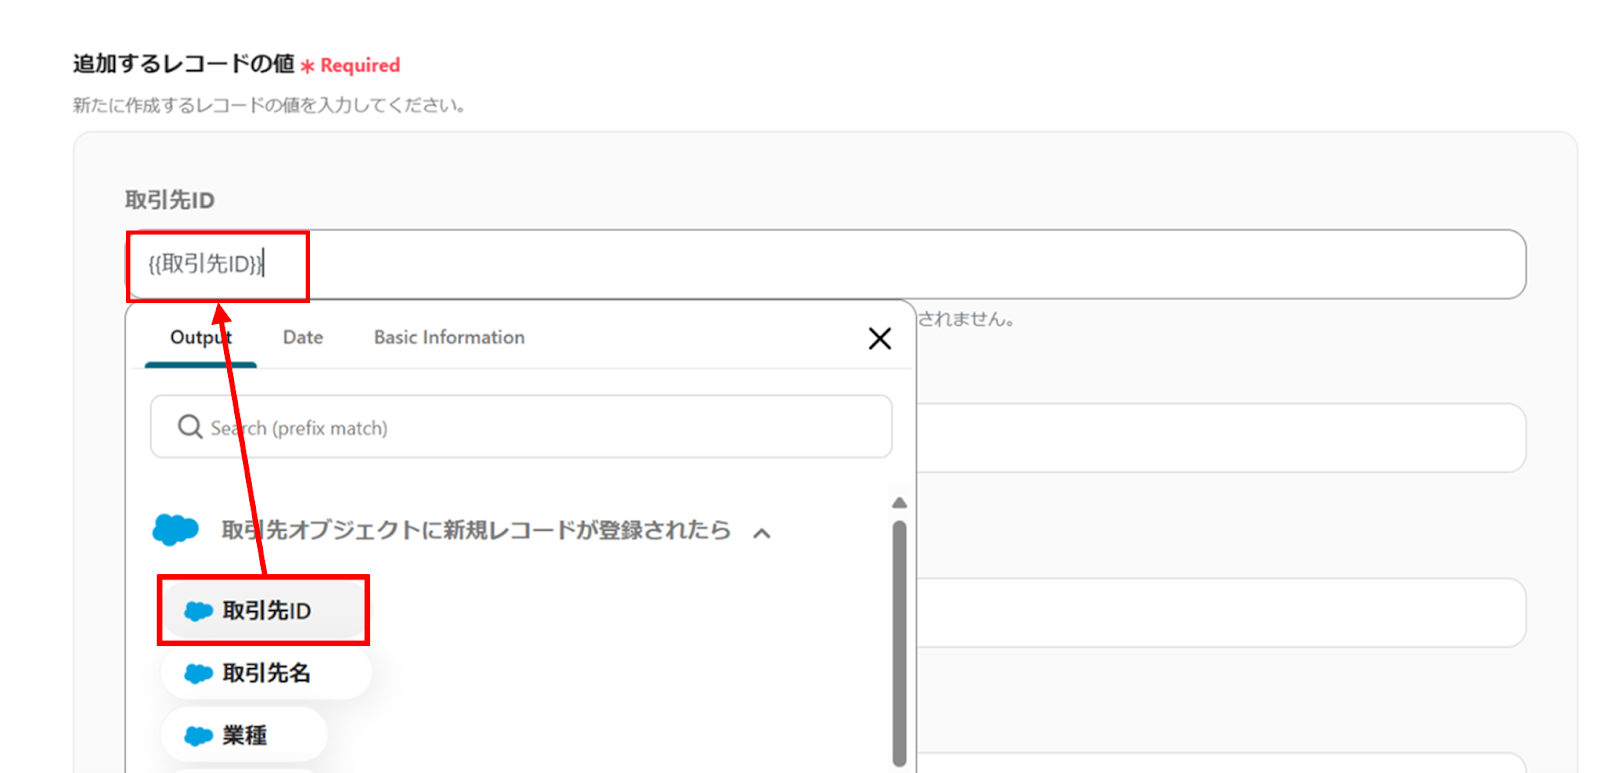Click the search magnifier icon
Screen dimensions: 1600x773
click(190, 427)
